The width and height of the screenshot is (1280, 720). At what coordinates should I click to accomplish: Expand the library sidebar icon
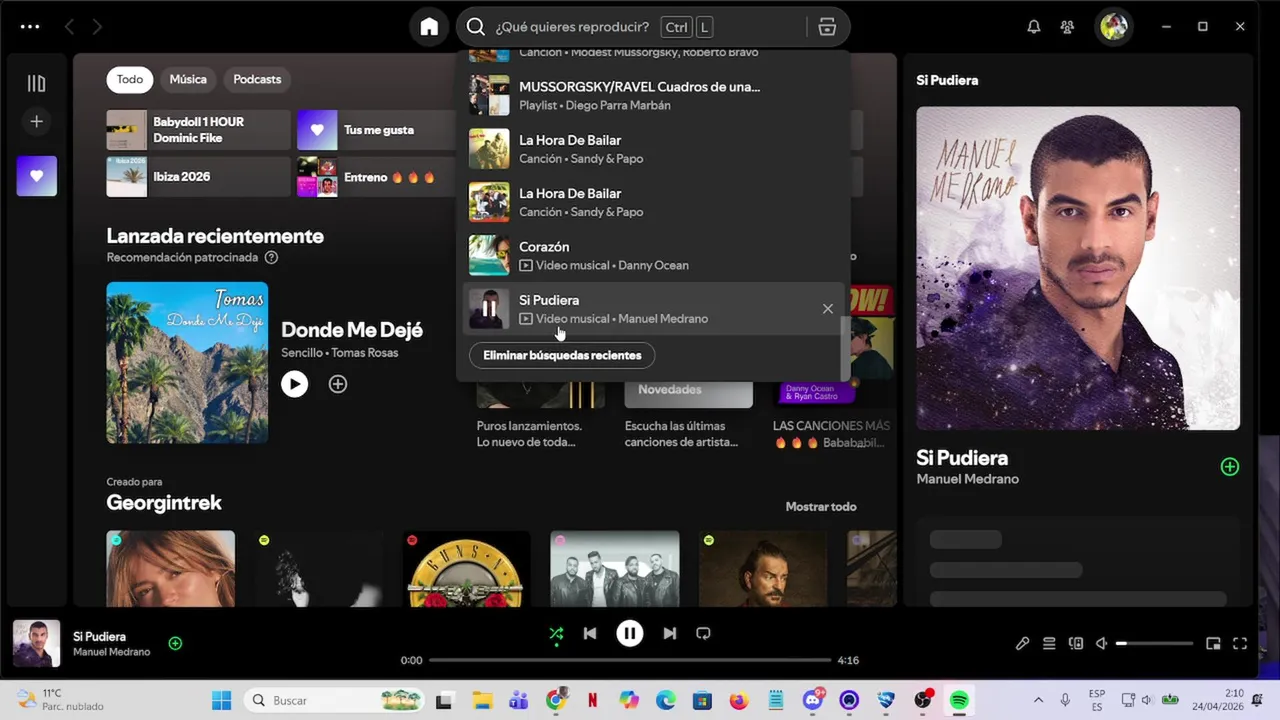(x=36, y=83)
